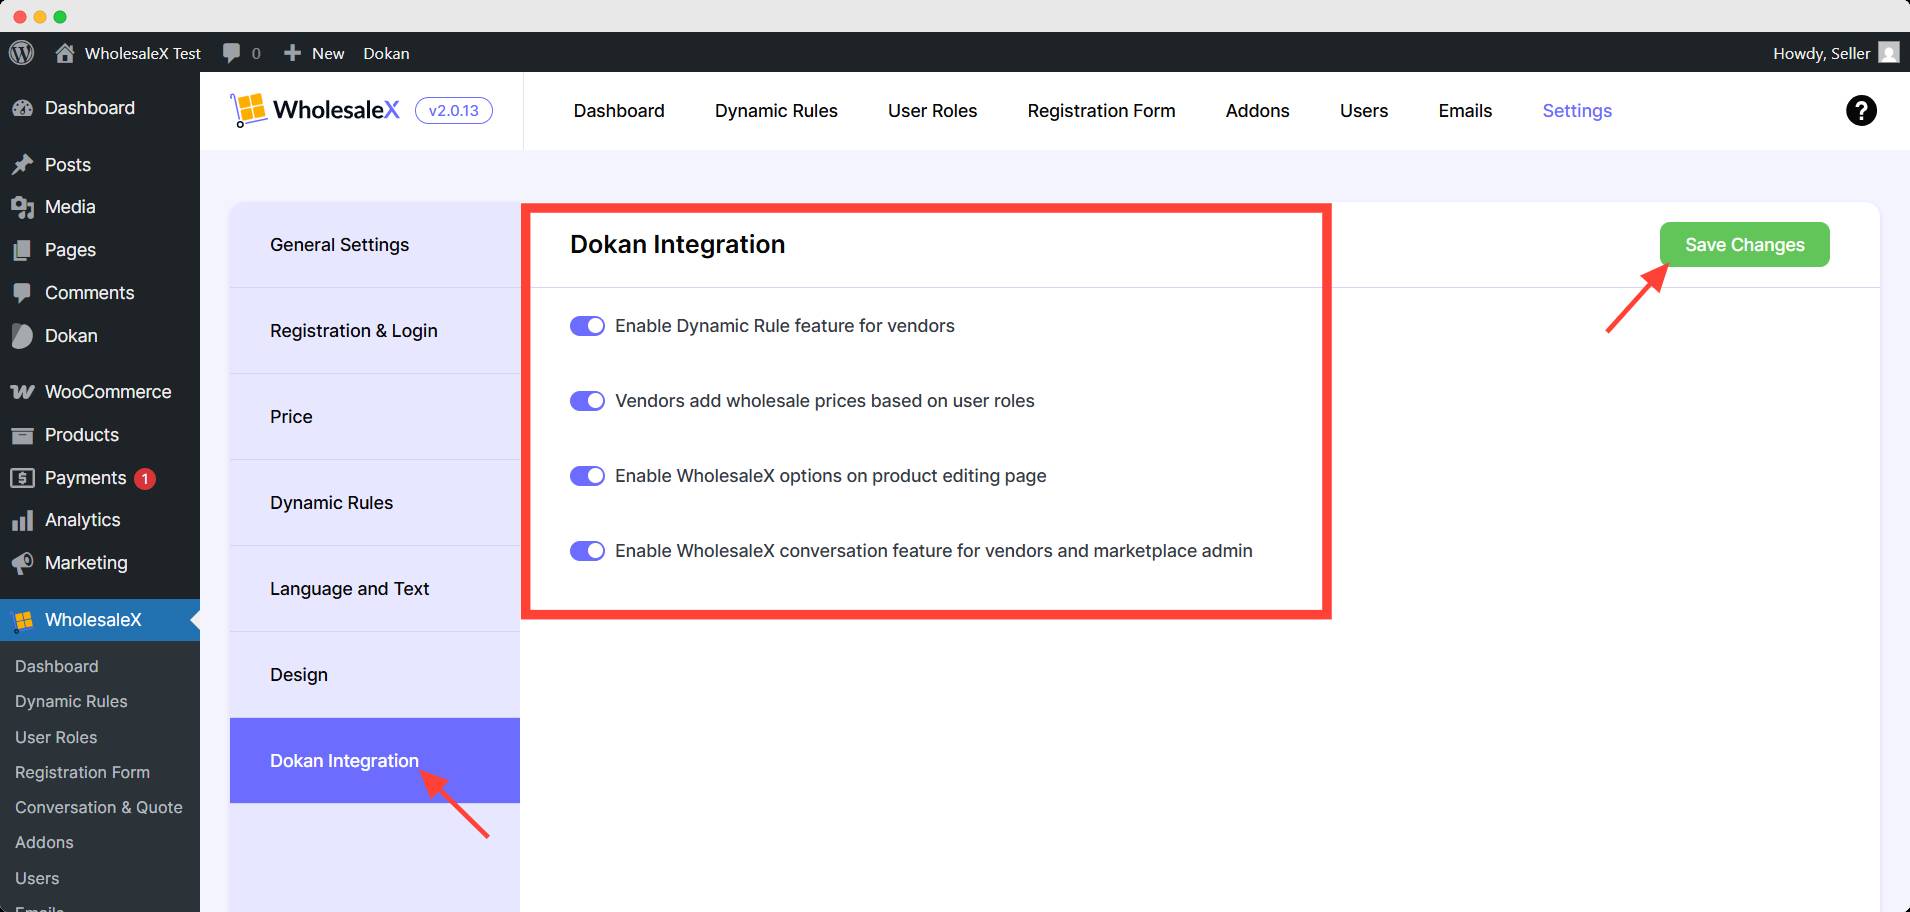Open the User Roles top tab
The image size is (1910, 912).
[x=932, y=111]
